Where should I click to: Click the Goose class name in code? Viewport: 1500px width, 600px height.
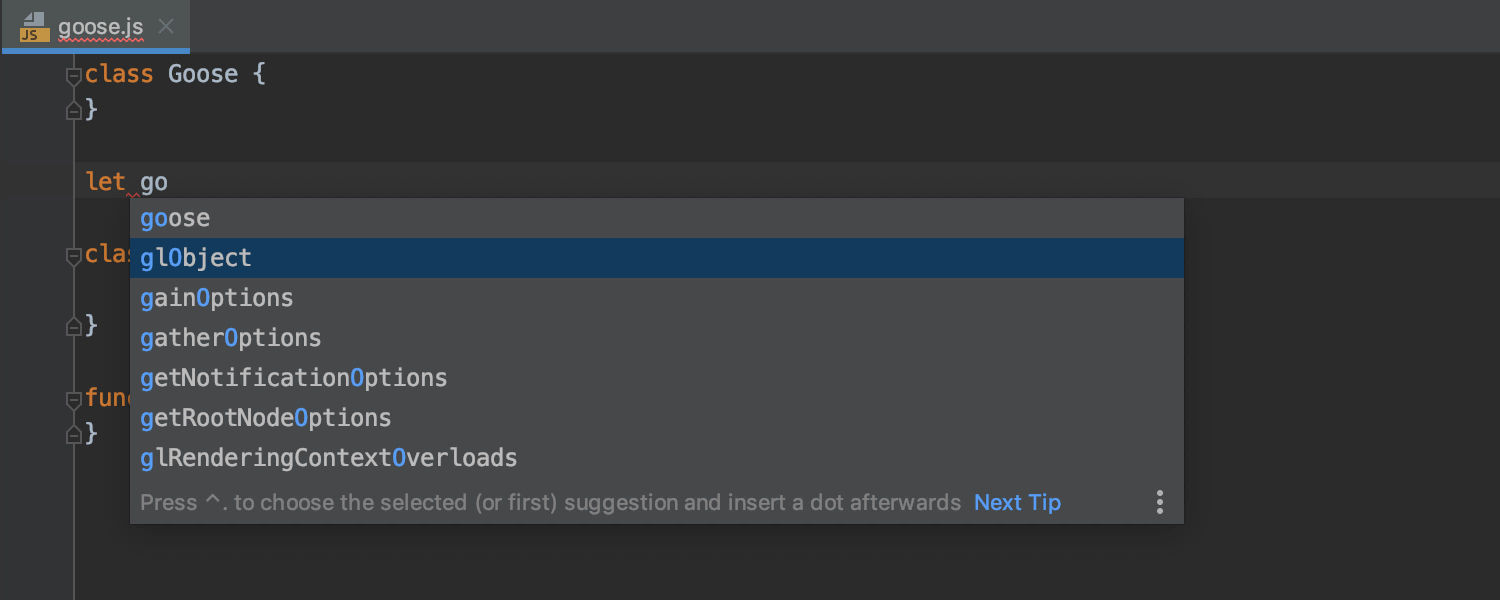(203, 74)
